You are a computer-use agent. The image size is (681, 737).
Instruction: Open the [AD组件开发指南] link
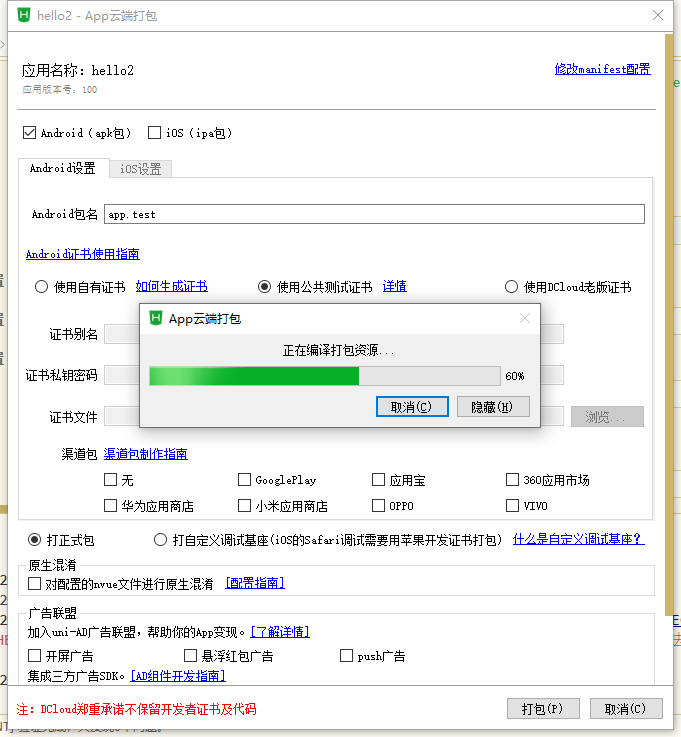[x=178, y=676]
